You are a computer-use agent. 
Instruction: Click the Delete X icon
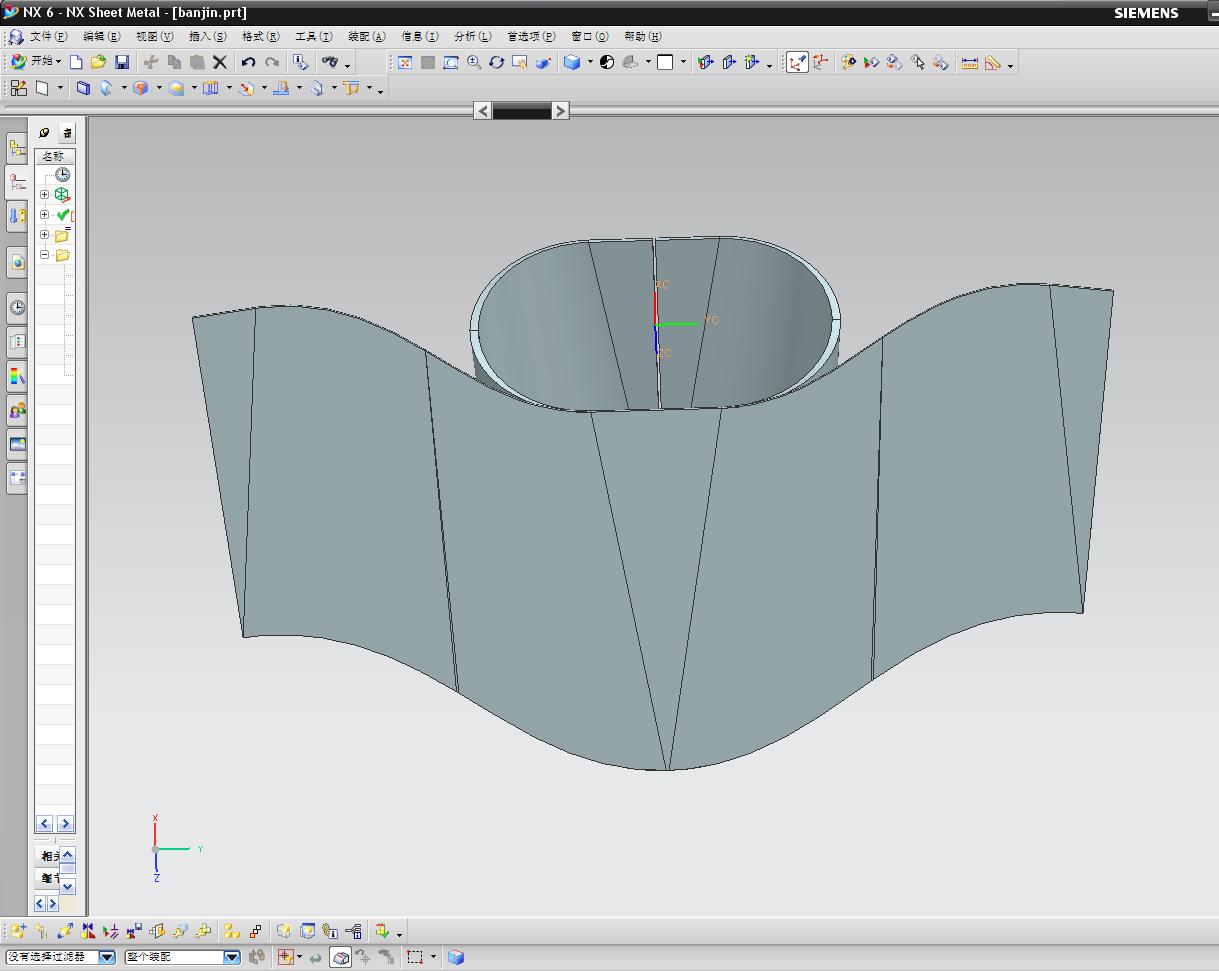221,62
